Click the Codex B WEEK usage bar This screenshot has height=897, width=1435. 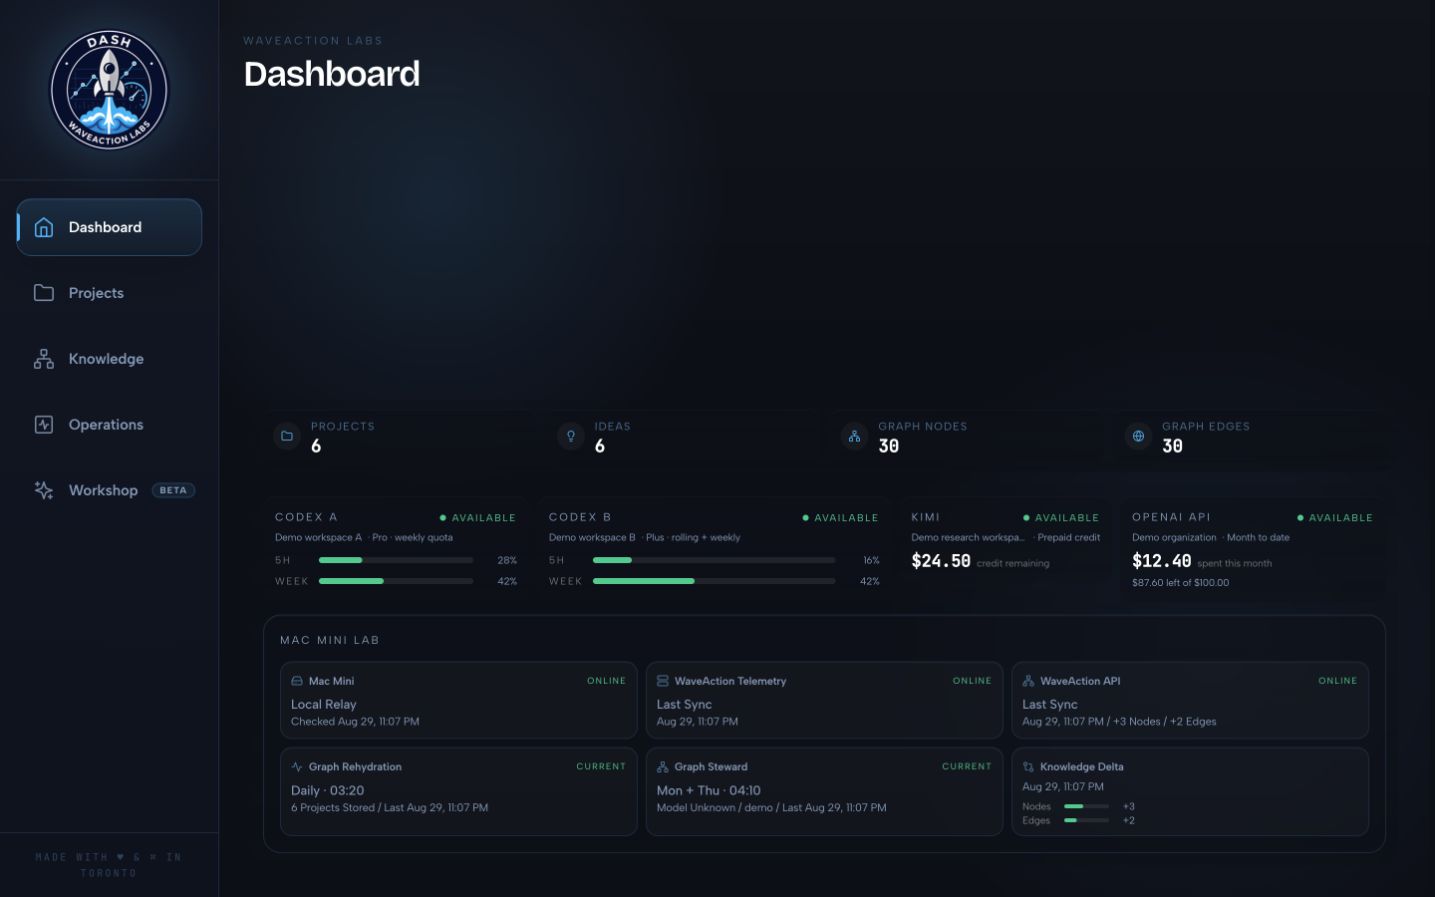[x=714, y=581]
